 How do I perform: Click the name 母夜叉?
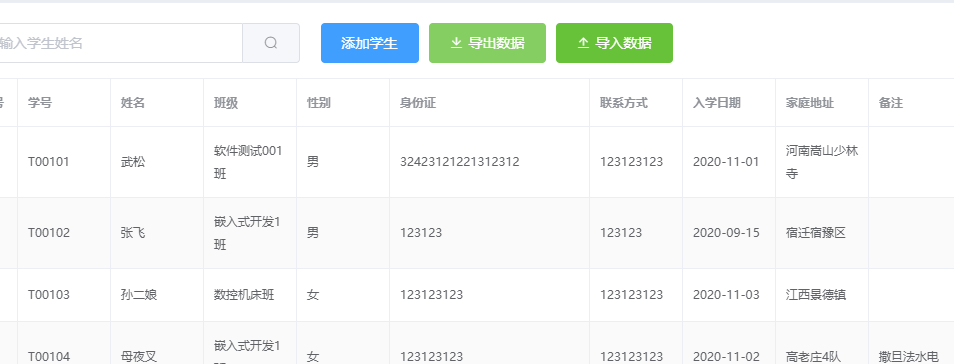tap(139, 357)
